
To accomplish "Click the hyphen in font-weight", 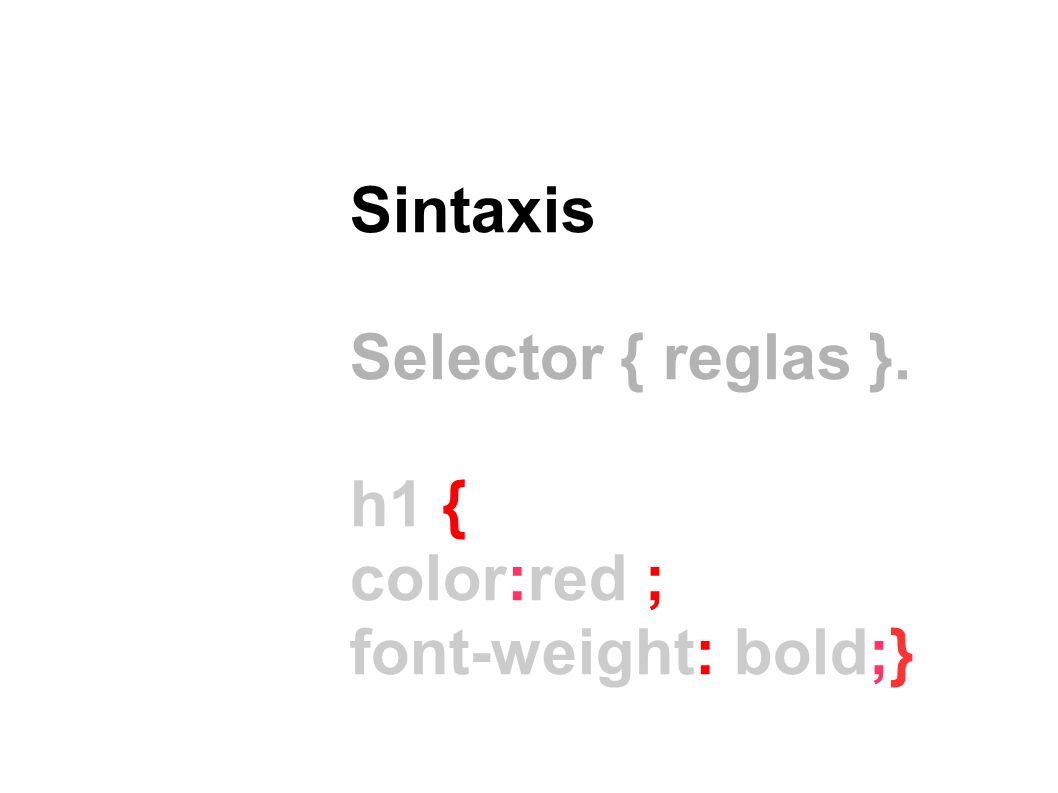I will click(480, 657).
